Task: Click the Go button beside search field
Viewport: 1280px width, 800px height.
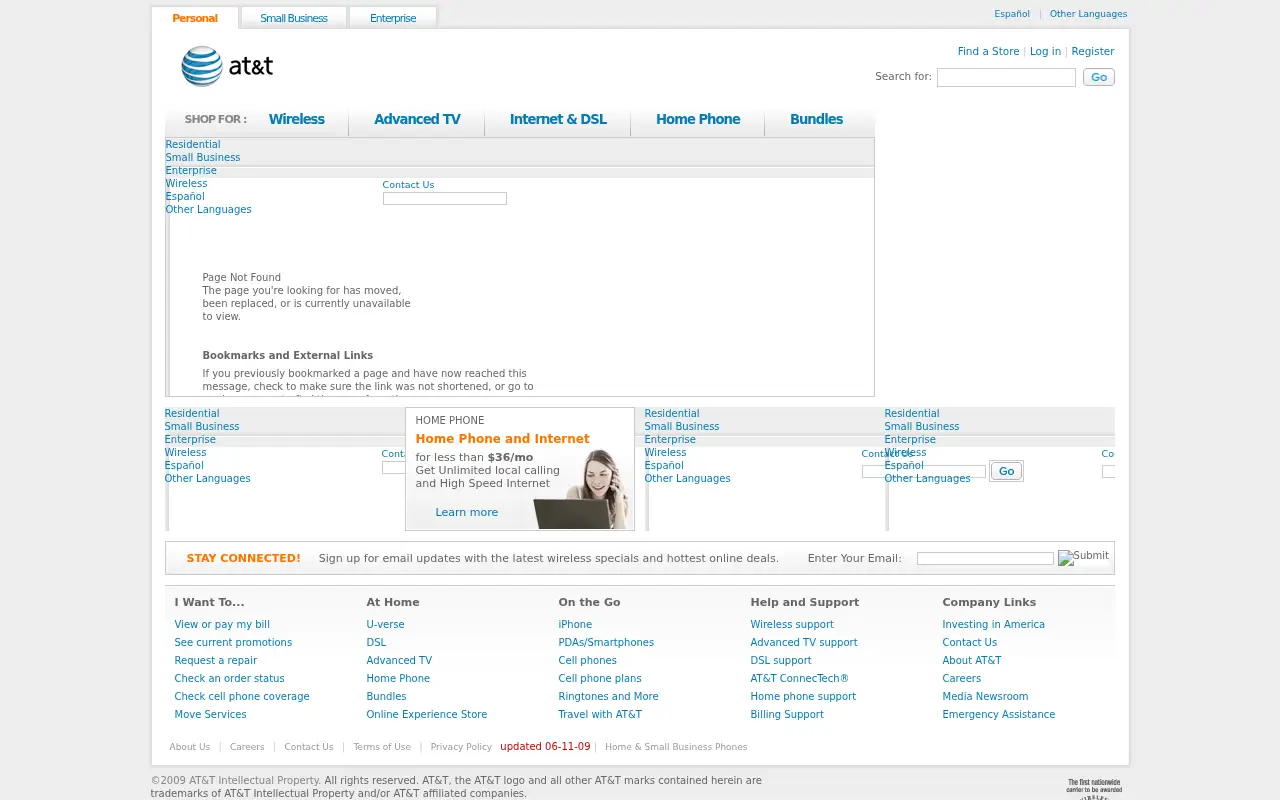Action: [1099, 77]
